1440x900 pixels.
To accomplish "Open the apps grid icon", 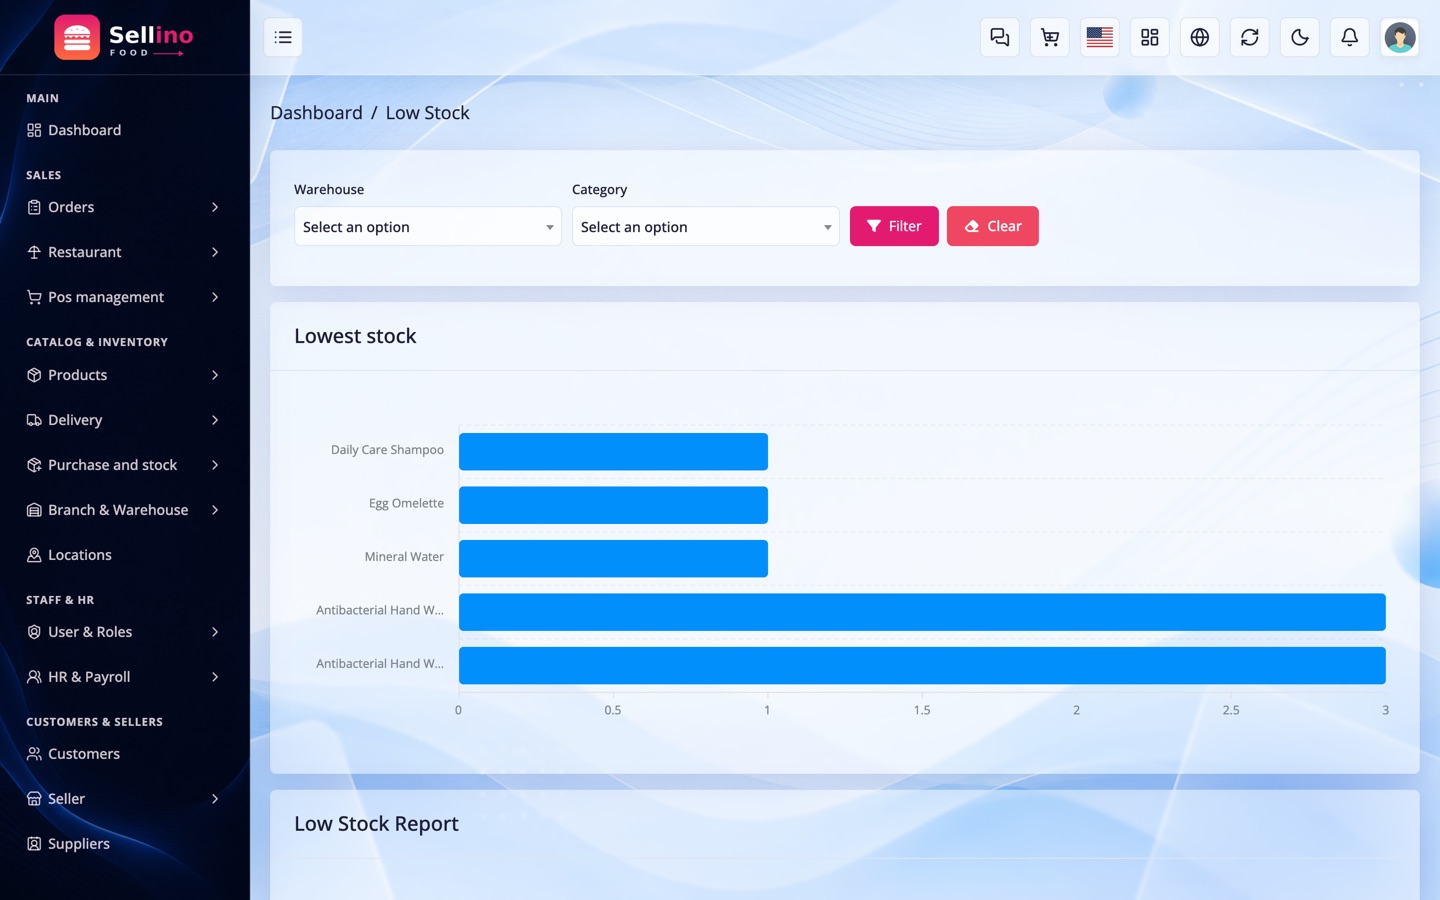I will 1150,37.
